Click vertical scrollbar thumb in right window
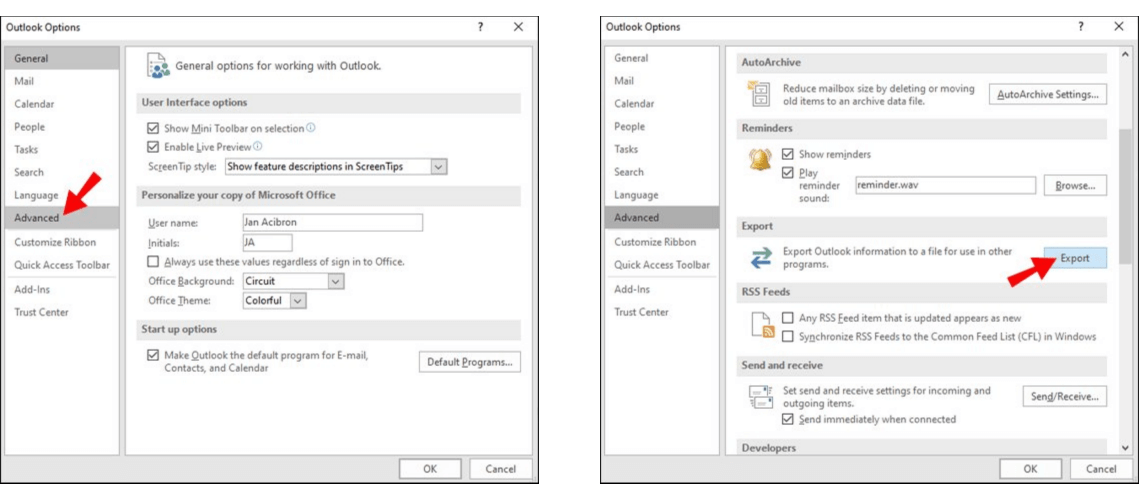 (x=1125, y=196)
